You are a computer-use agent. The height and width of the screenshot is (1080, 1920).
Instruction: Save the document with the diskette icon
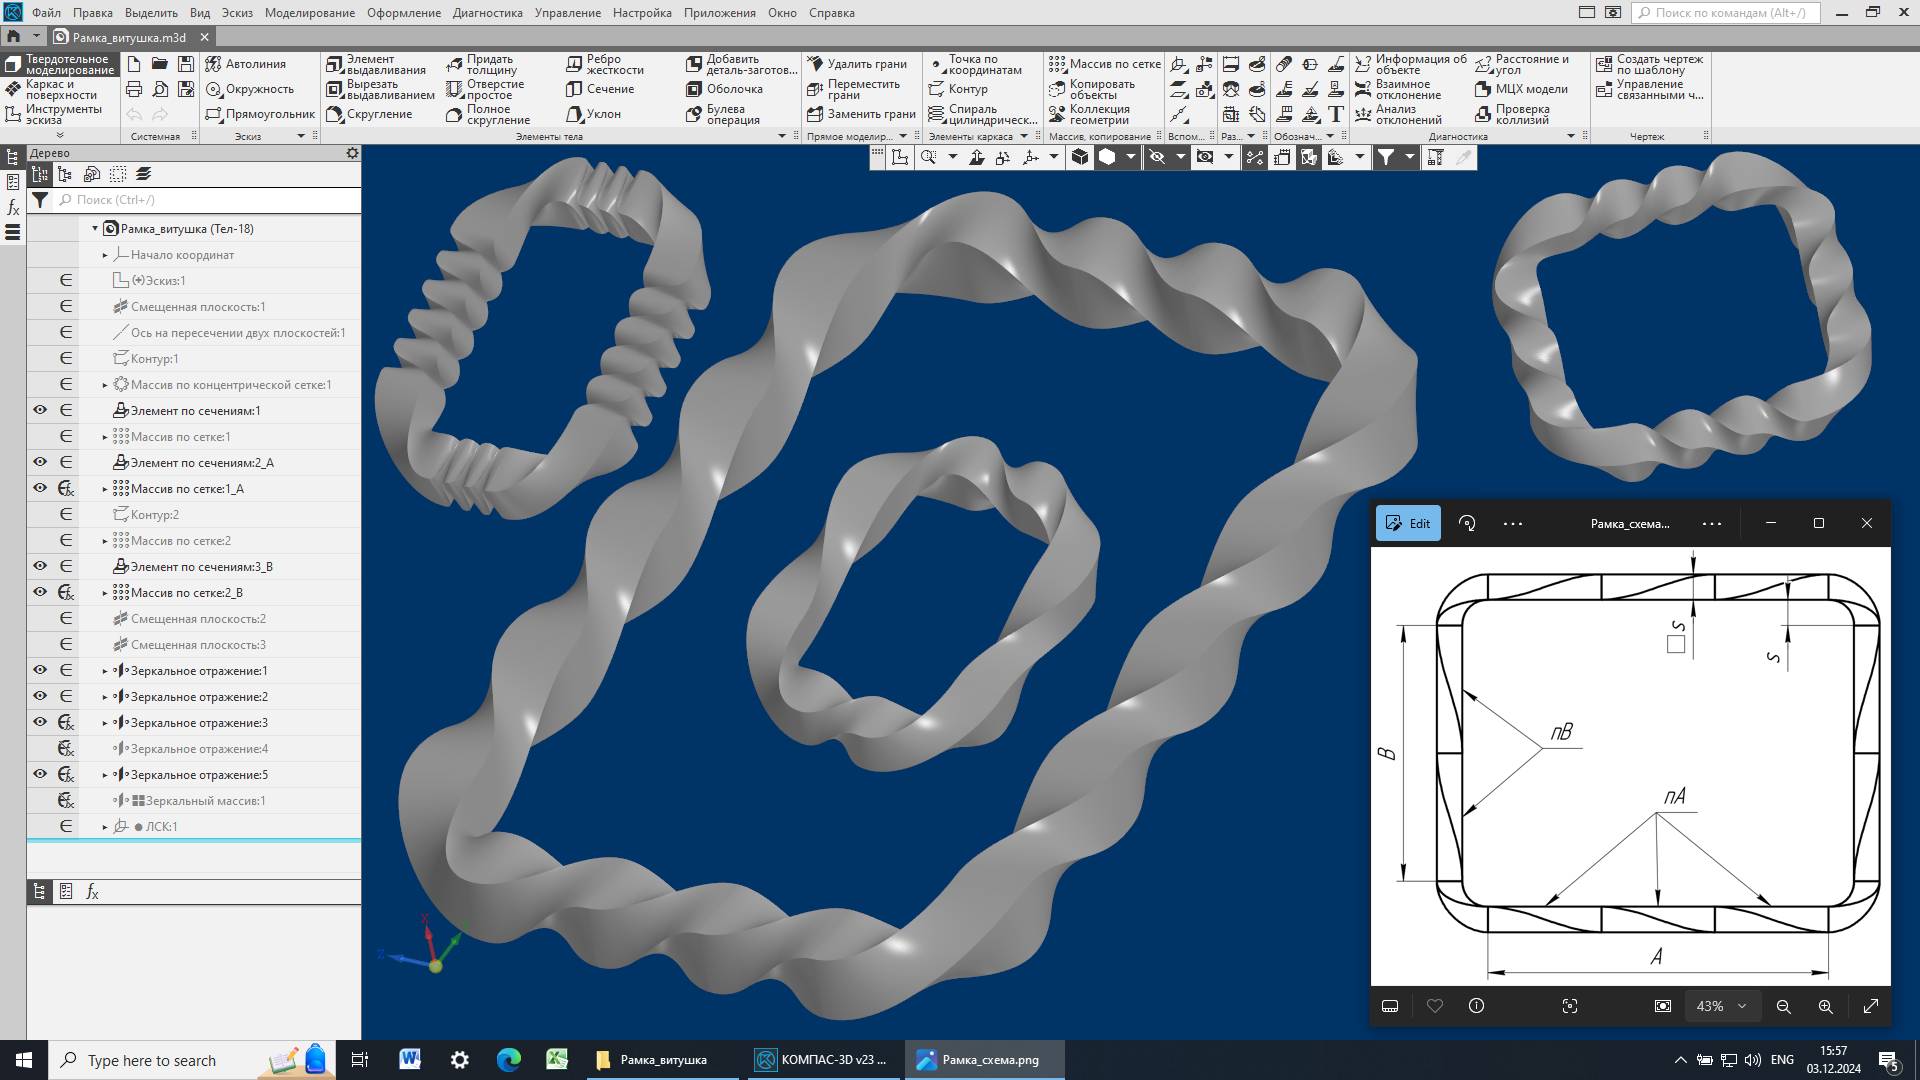point(186,64)
